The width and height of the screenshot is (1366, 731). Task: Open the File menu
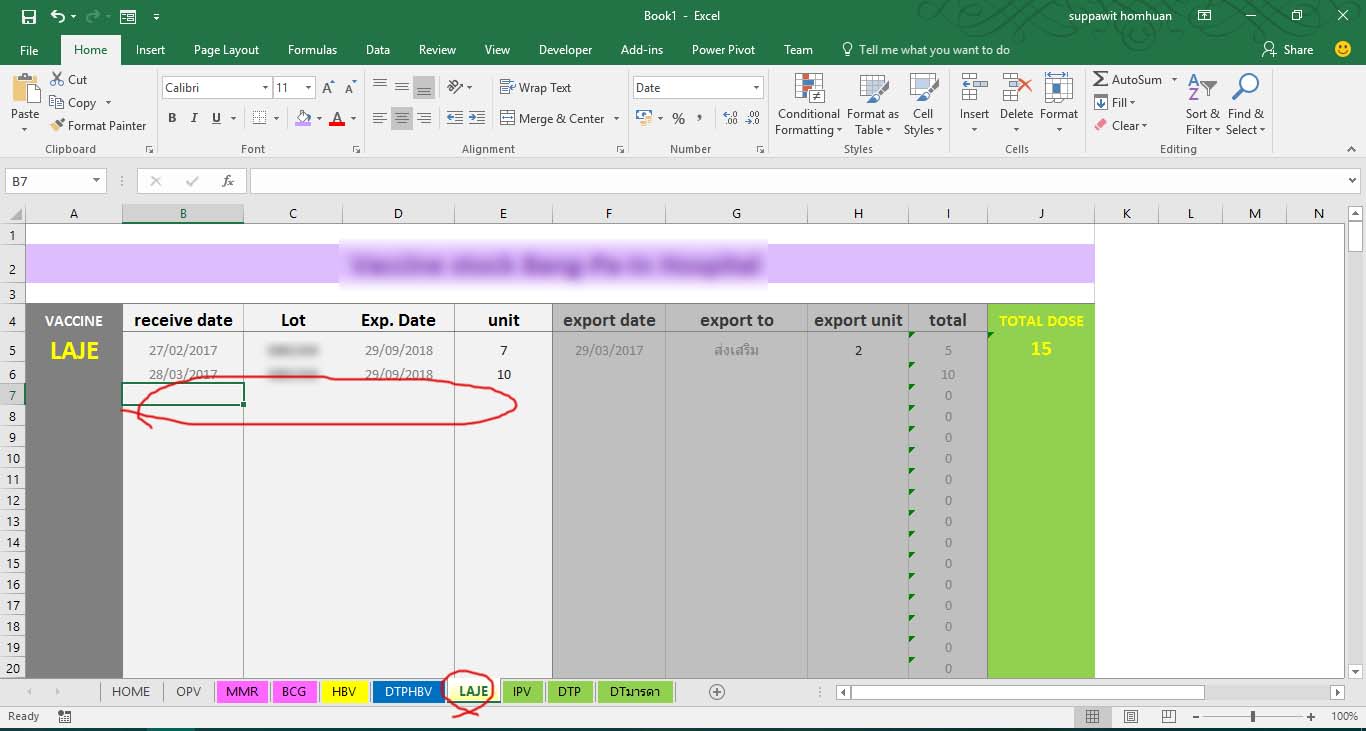pos(29,50)
